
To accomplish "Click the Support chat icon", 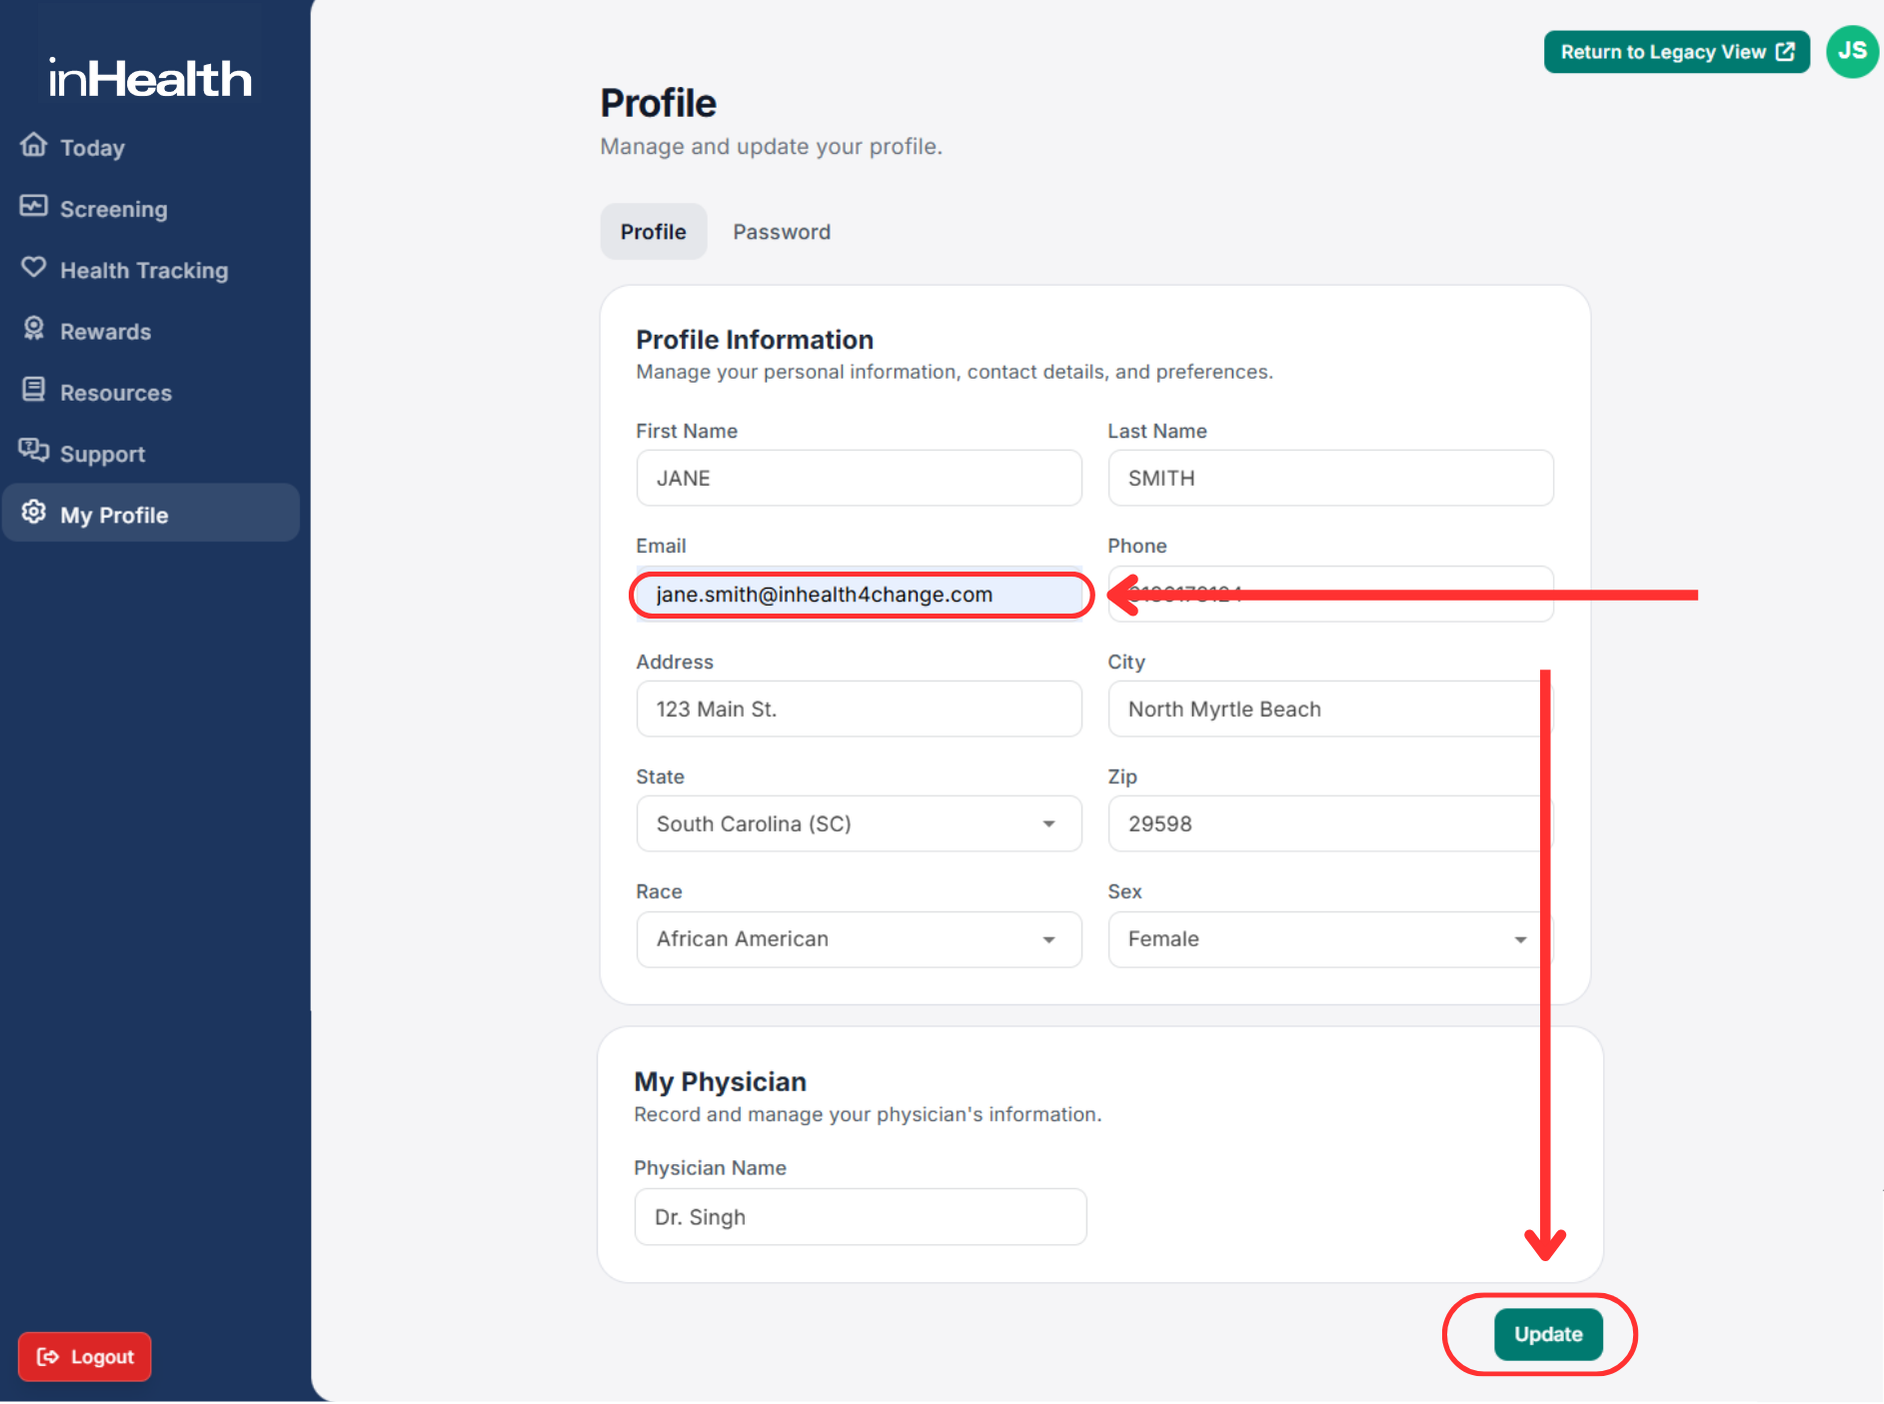I will 34,451.
